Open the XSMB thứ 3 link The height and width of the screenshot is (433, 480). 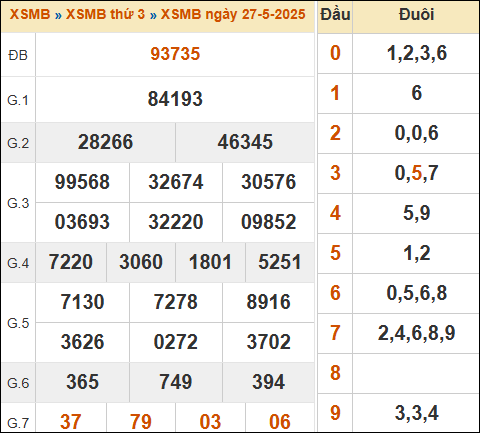[x=105, y=14]
